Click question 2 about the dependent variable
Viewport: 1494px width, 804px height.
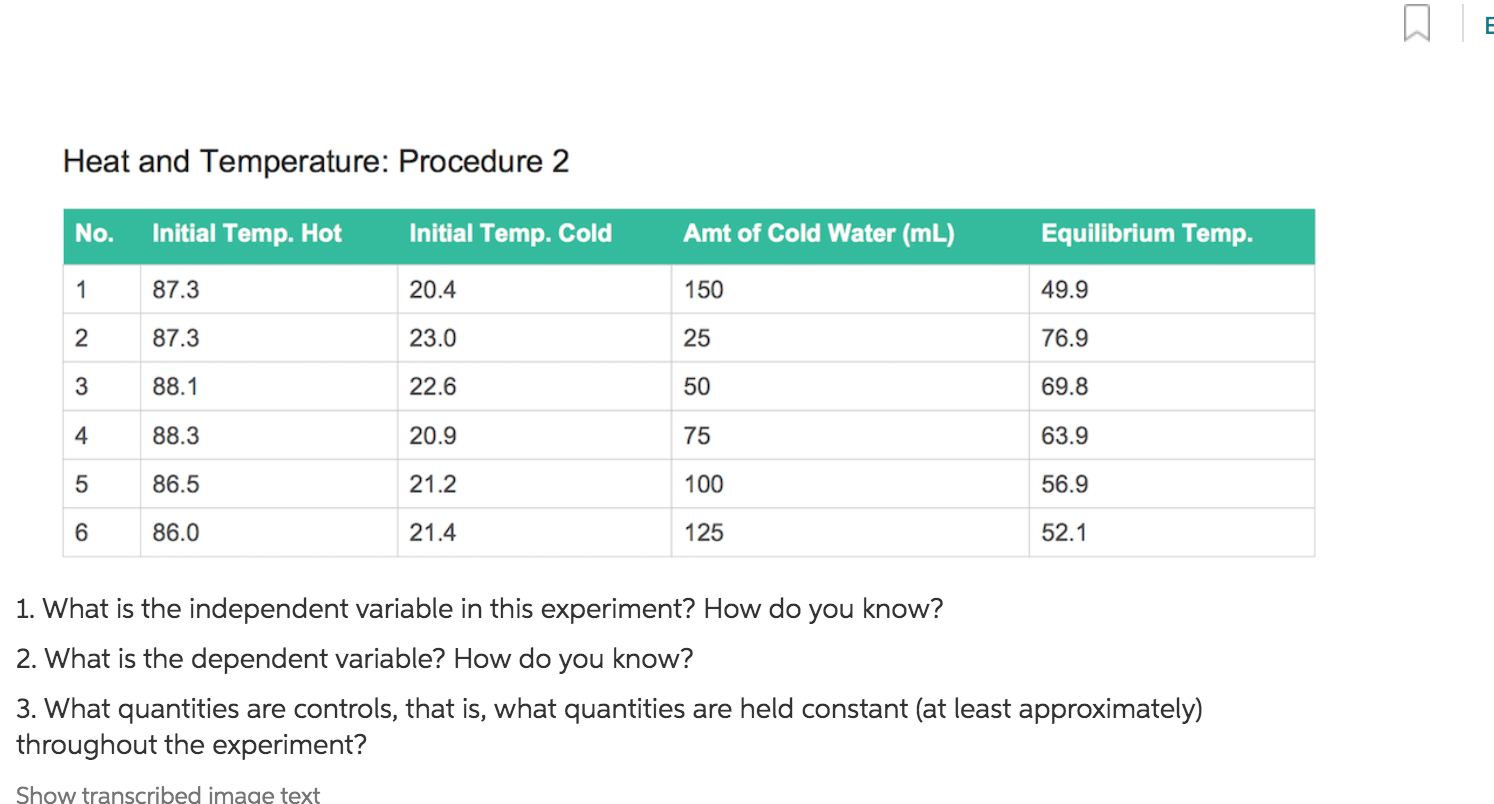click(x=354, y=658)
